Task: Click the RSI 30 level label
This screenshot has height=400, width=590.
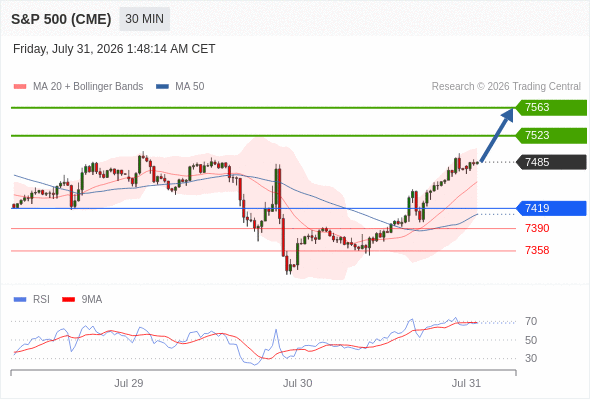Action: [531, 358]
